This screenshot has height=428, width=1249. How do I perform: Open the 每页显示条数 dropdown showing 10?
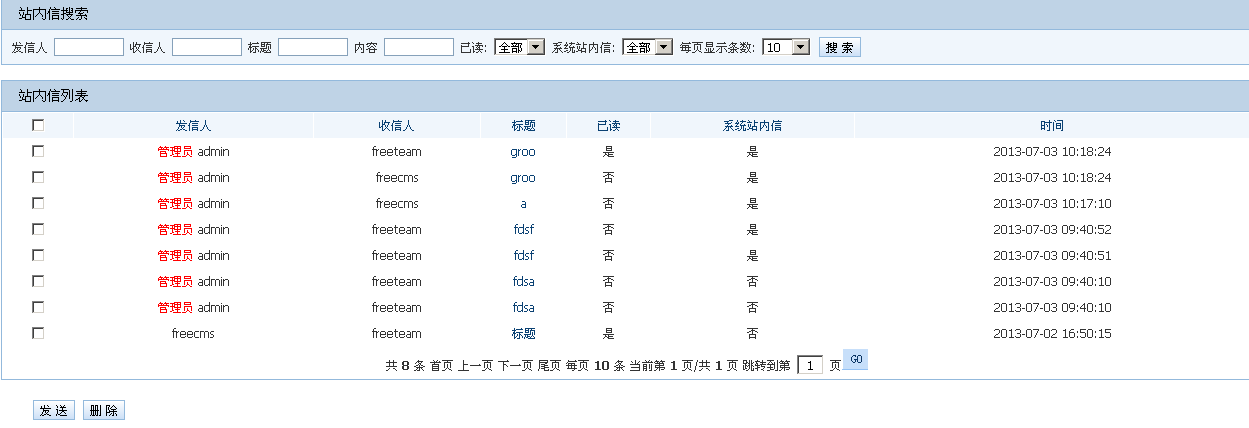click(x=786, y=47)
